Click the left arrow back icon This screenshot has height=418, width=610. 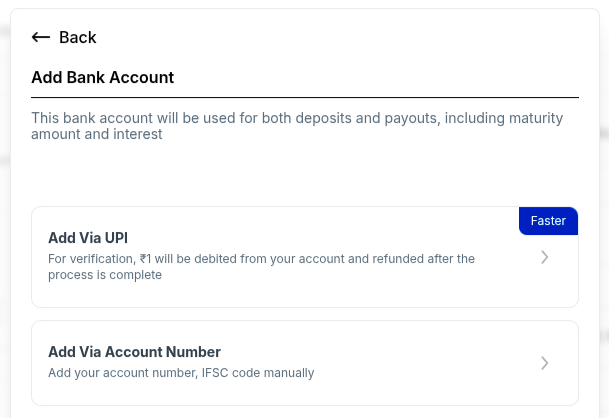click(41, 37)
